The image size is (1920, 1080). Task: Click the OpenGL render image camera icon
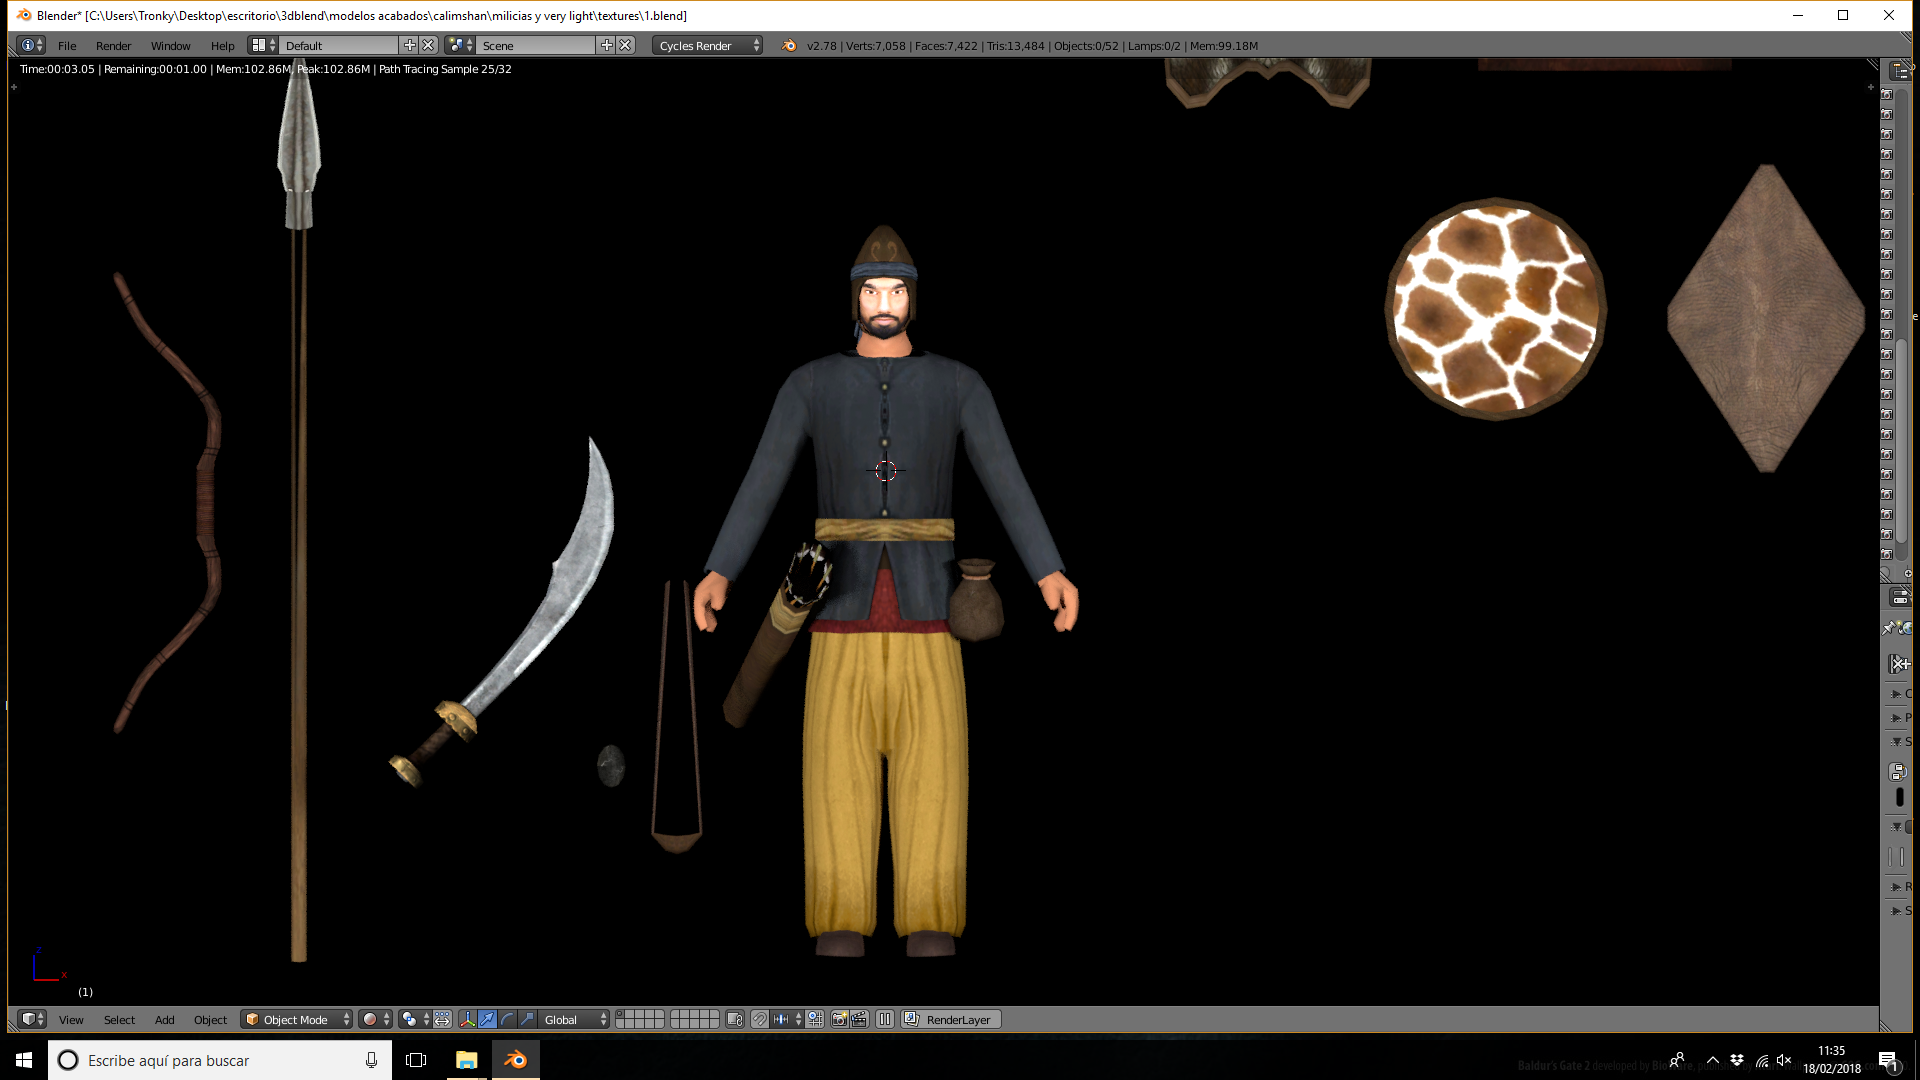click(x=839, y=1019)
